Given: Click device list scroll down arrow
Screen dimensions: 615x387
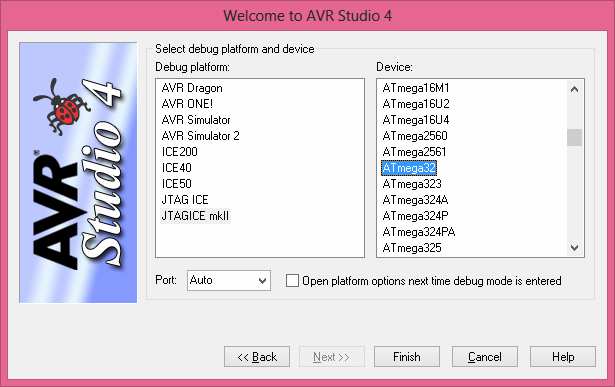Looking at the screenshot, I should (x=575, y=247).
